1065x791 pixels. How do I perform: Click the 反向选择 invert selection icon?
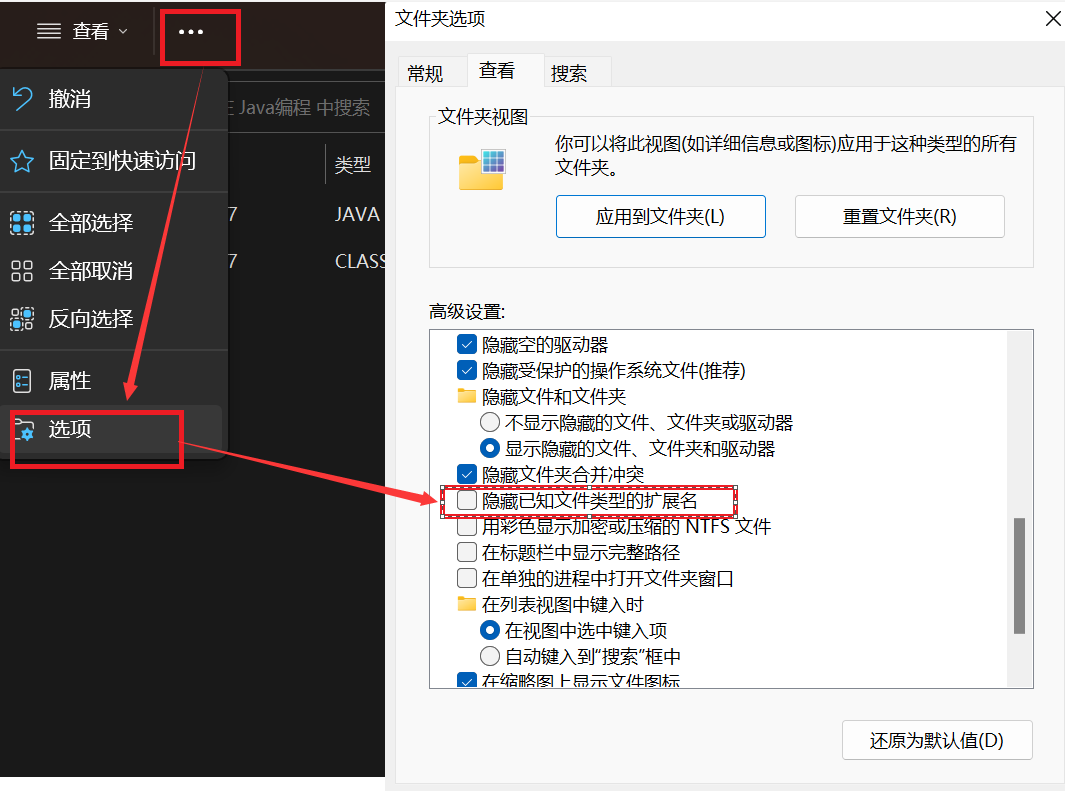point(22,318)
